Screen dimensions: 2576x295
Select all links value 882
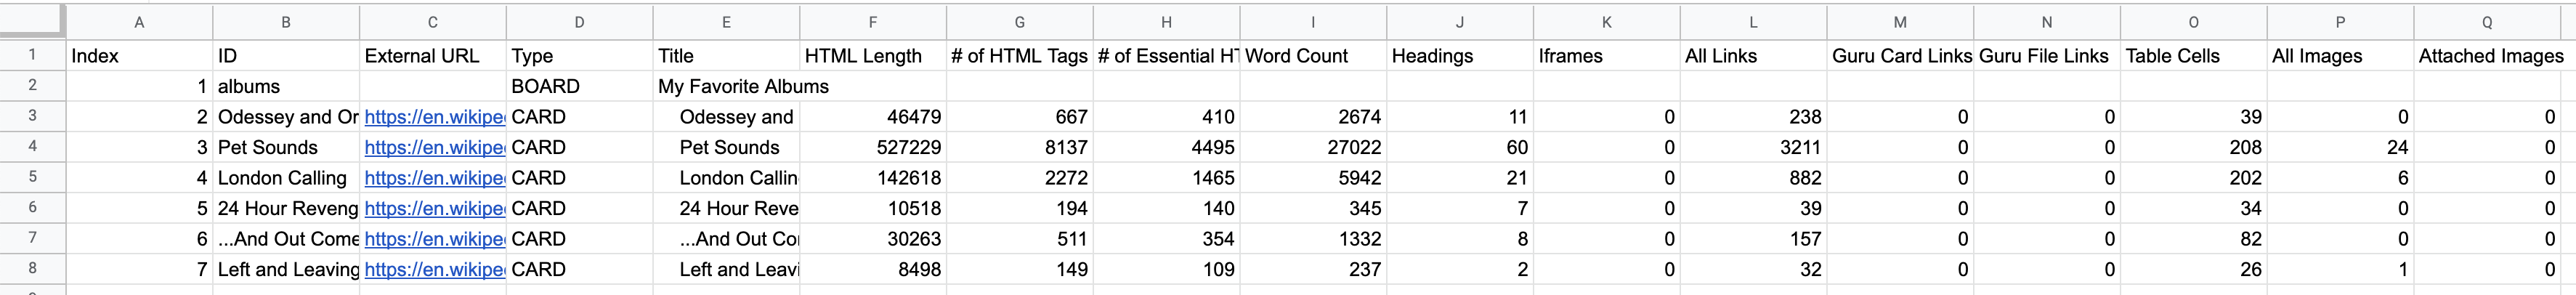(x=1753, y=178)
